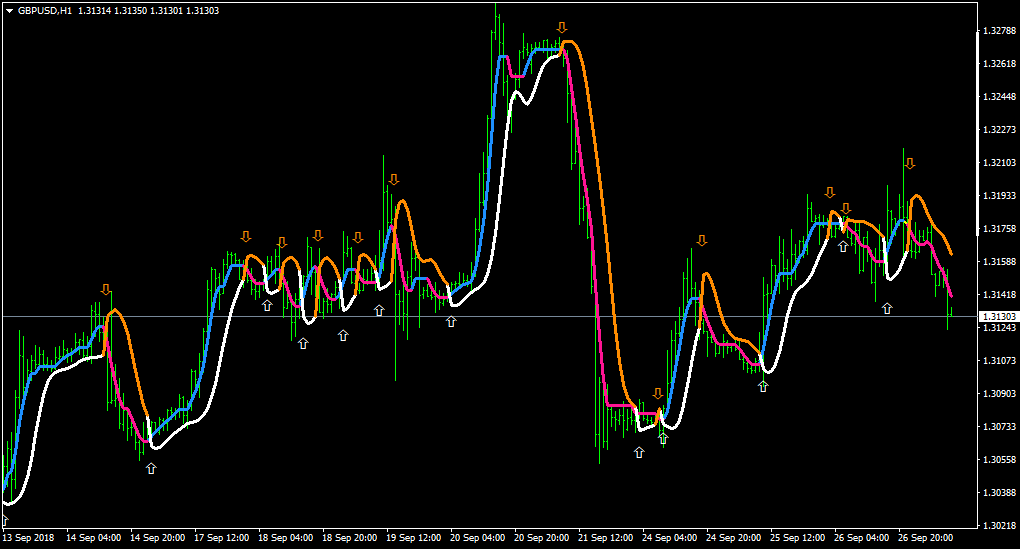Click the 1.31301 low value in header

166,11
